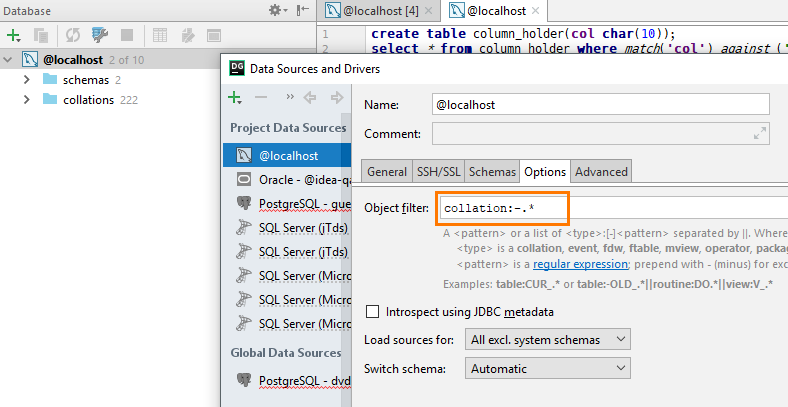Collapse the @localhost tree node in Database panel

click(x=8, y=60)
